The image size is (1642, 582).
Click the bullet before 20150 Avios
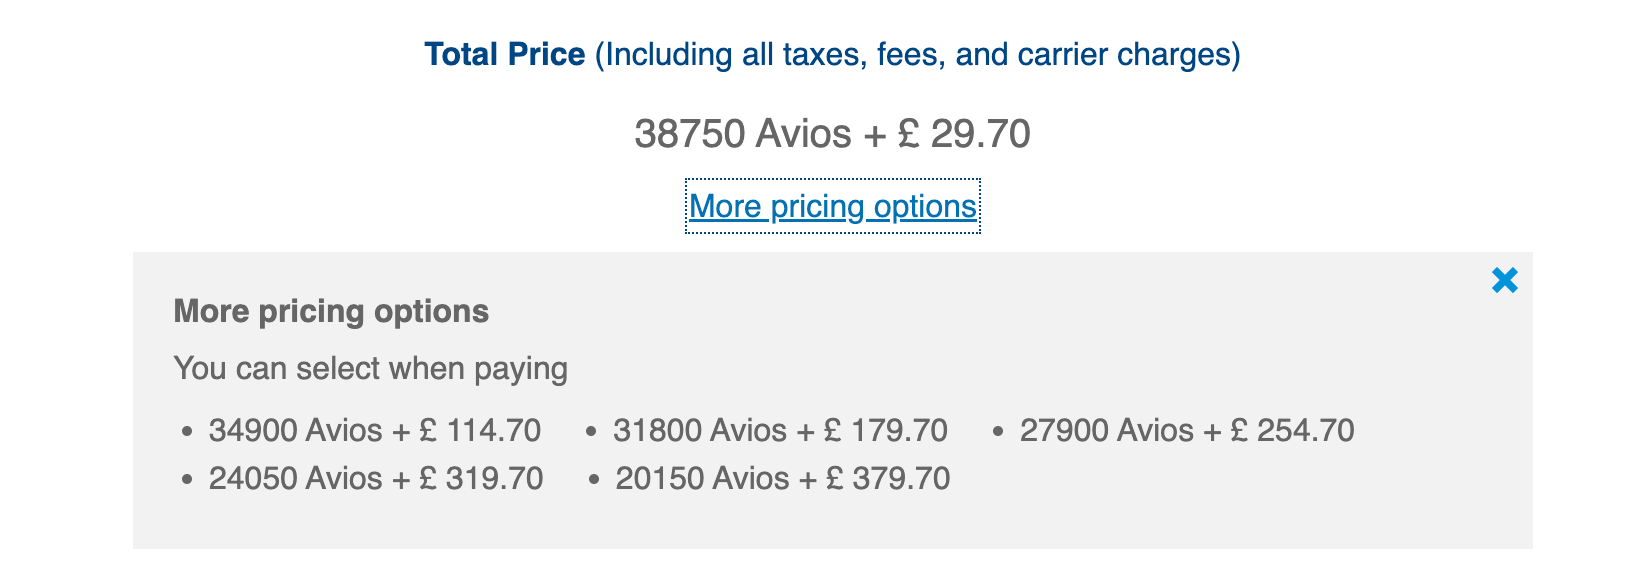(594, 480)
